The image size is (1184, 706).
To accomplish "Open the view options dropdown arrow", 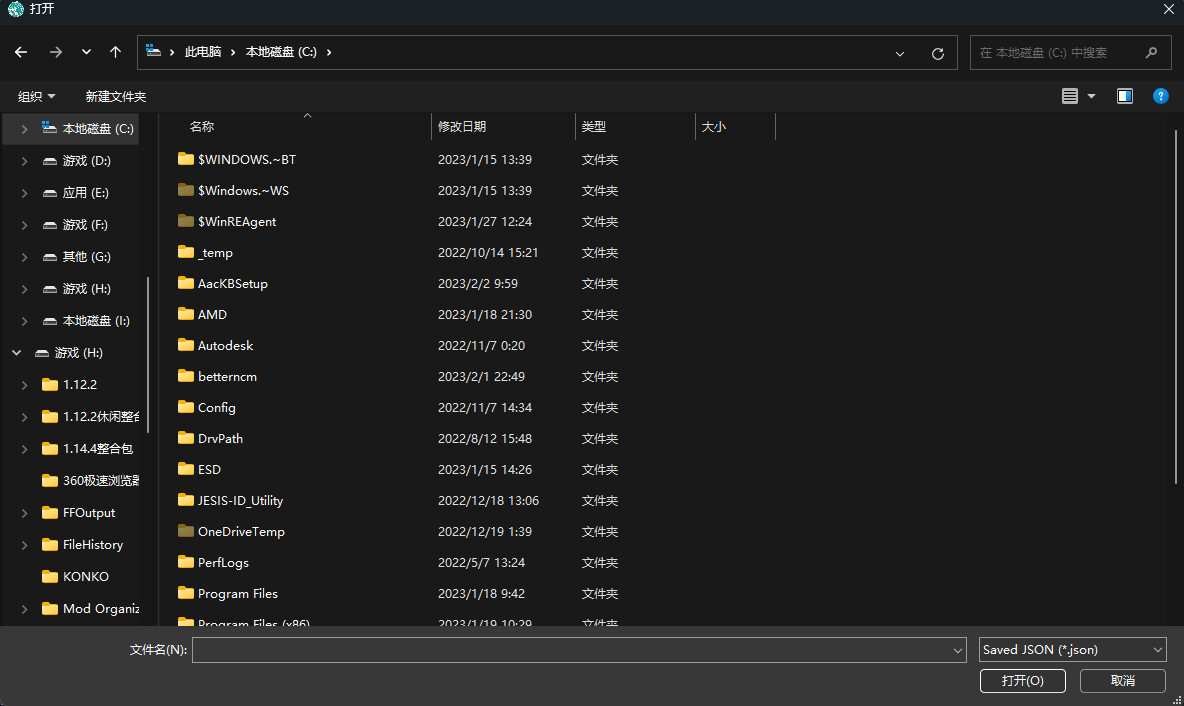I will click(x=1091, y=96).
